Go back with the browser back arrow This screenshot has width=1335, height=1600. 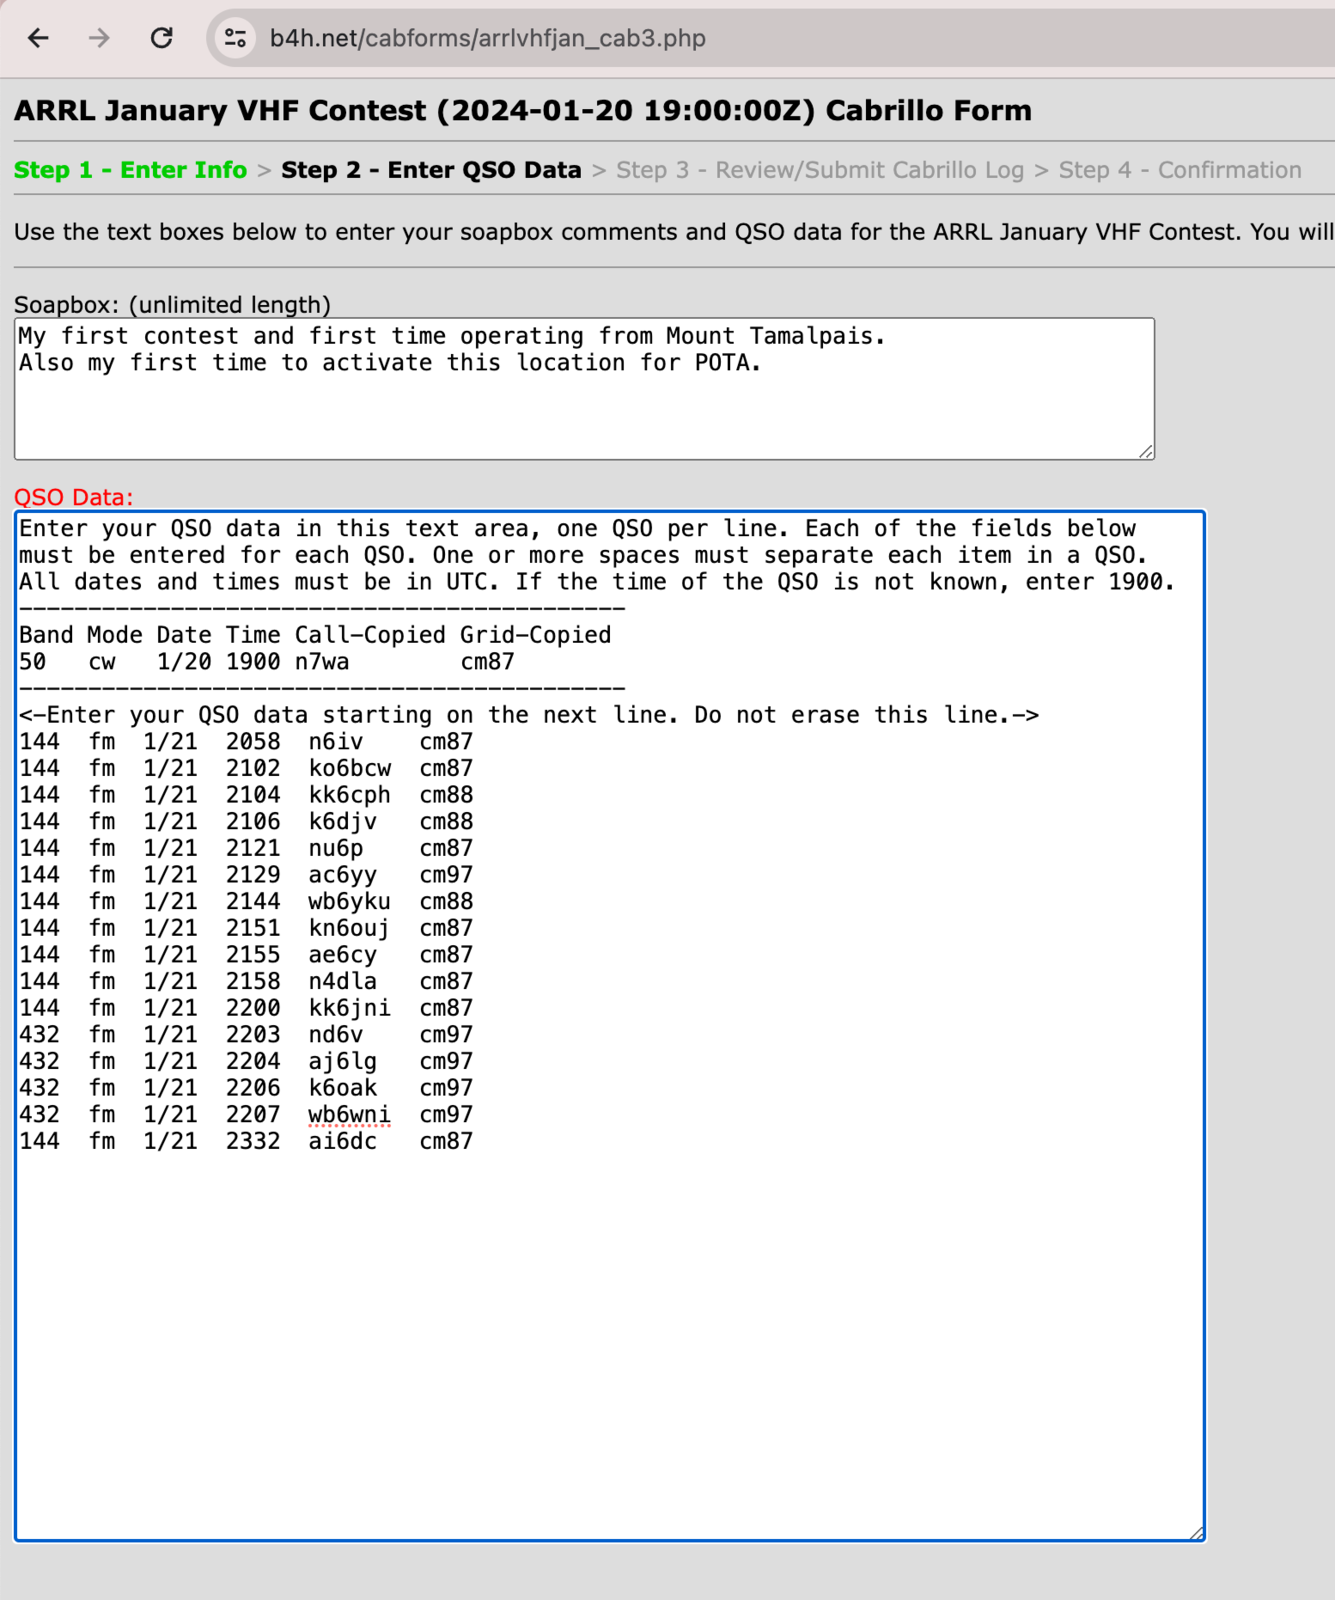click(38, 38)
